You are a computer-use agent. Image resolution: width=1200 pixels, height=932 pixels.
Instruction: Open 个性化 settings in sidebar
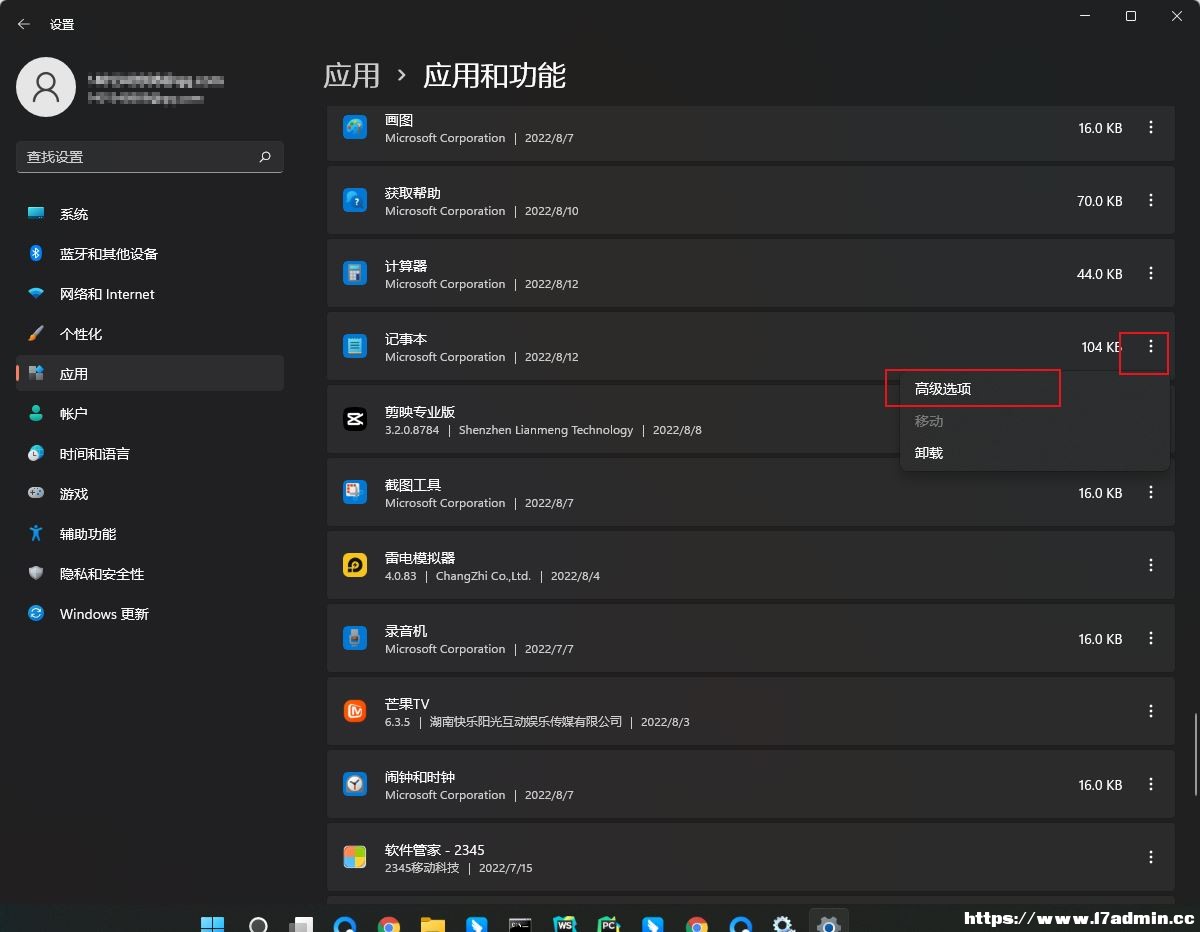(x=150, y=334)
